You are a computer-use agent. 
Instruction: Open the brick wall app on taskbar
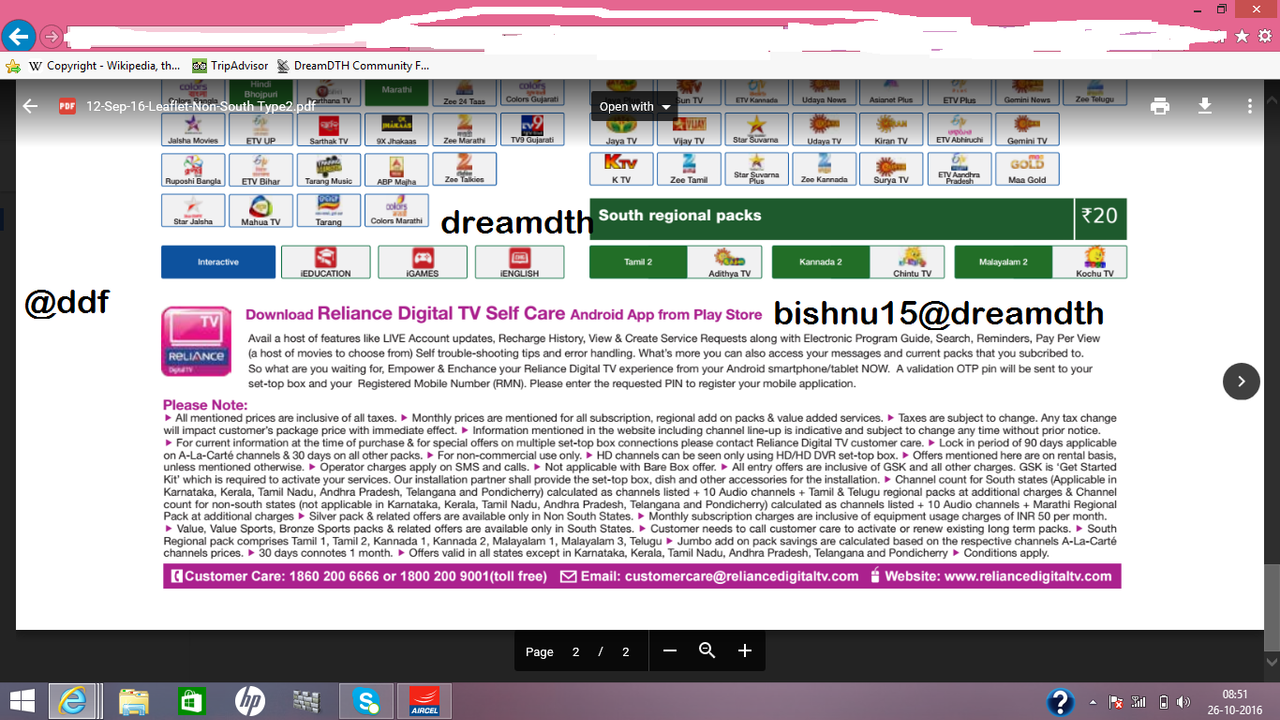click(306, 701)
